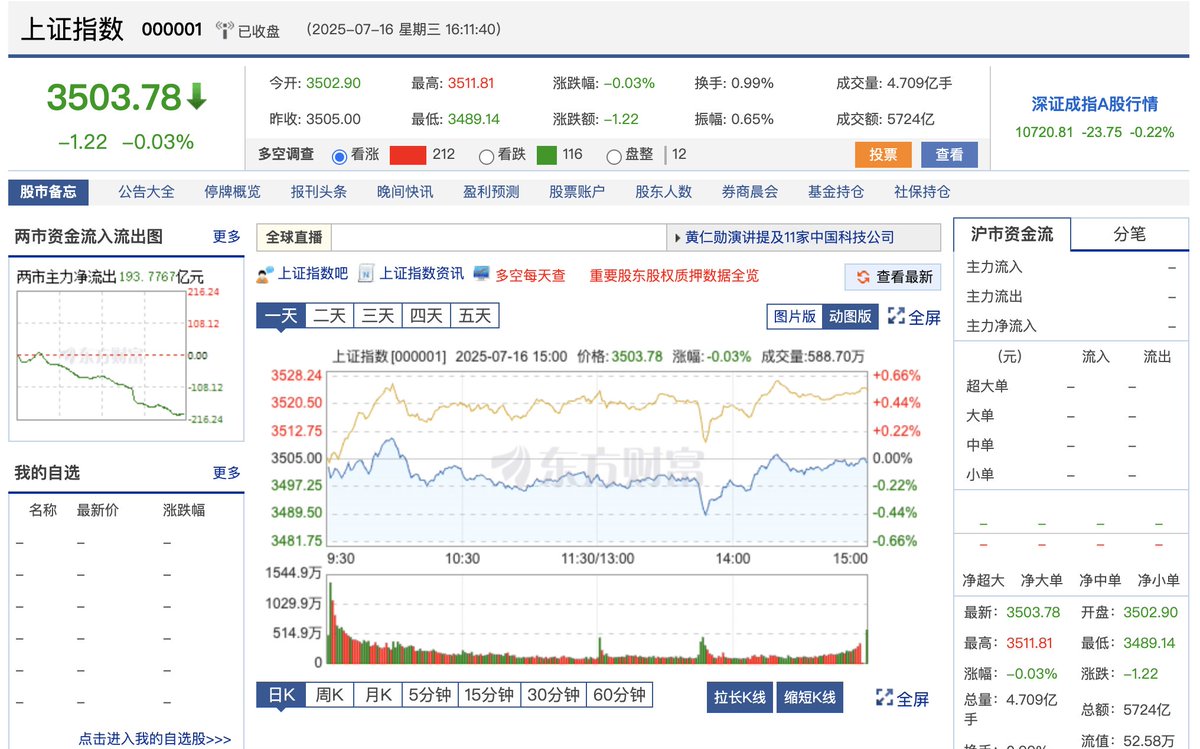Click the arrow before the 黄仁勋 headline

[677, 238]
